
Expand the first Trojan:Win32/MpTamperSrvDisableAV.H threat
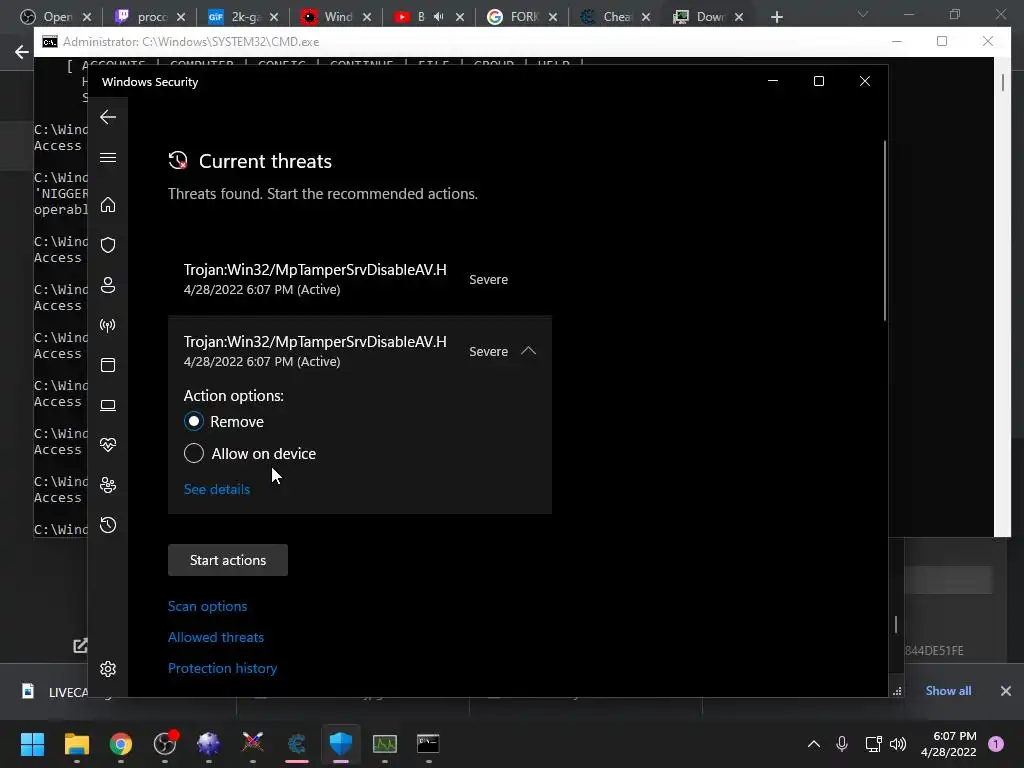360,280
